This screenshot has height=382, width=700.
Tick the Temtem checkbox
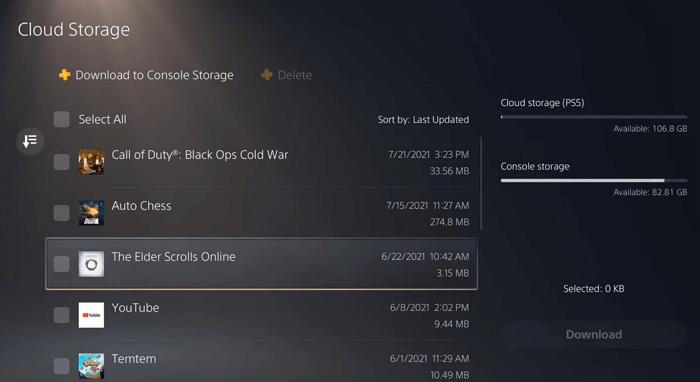point(62,366)
